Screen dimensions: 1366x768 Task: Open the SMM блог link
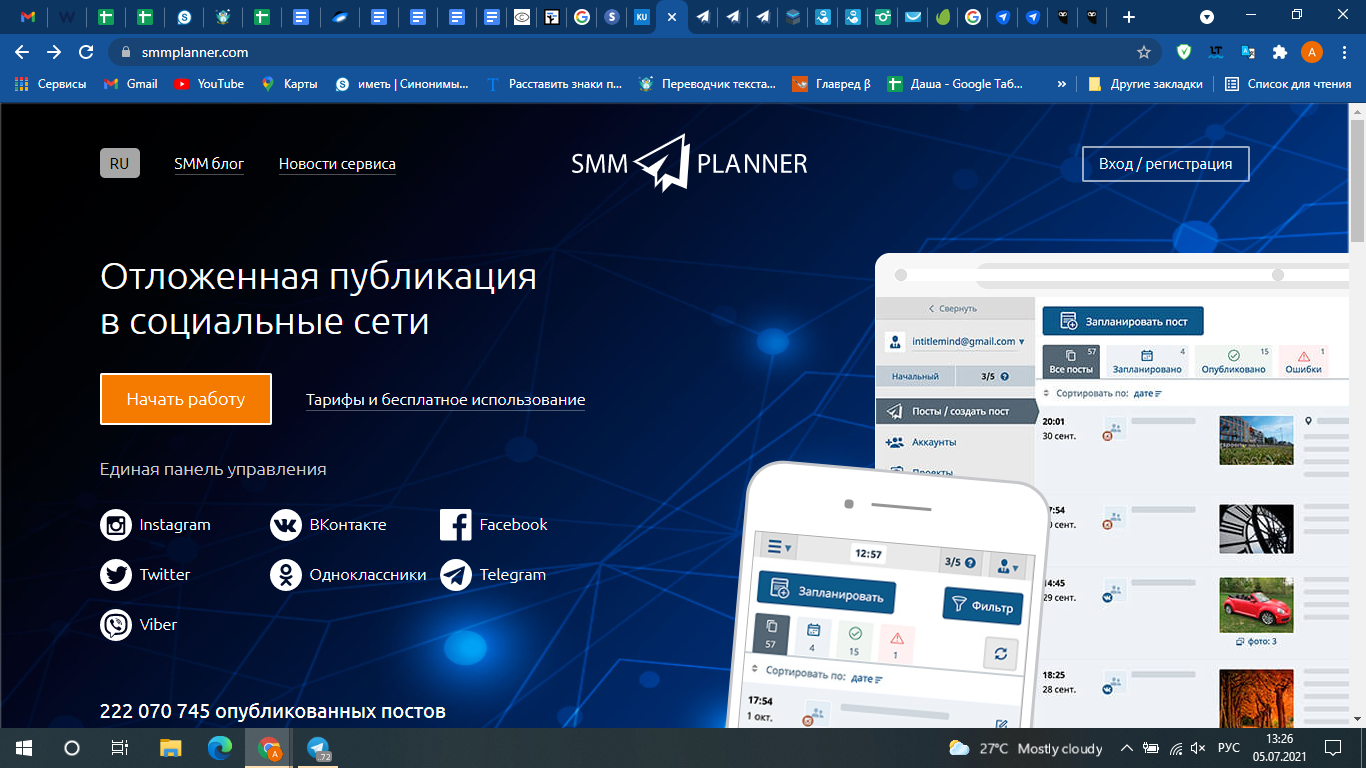pyautogui.click(x=209, y=164)
